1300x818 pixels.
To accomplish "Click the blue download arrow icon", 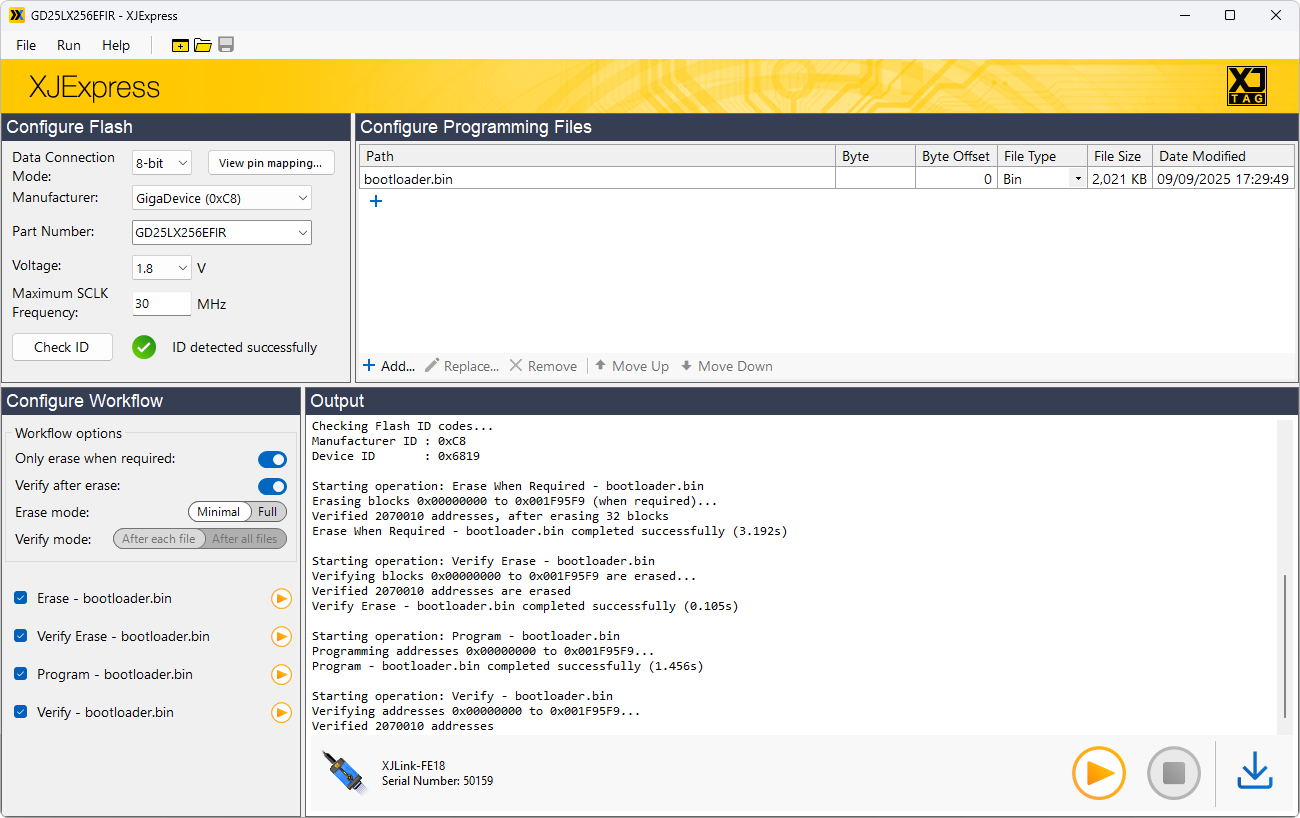I will tap(1254, 772).
